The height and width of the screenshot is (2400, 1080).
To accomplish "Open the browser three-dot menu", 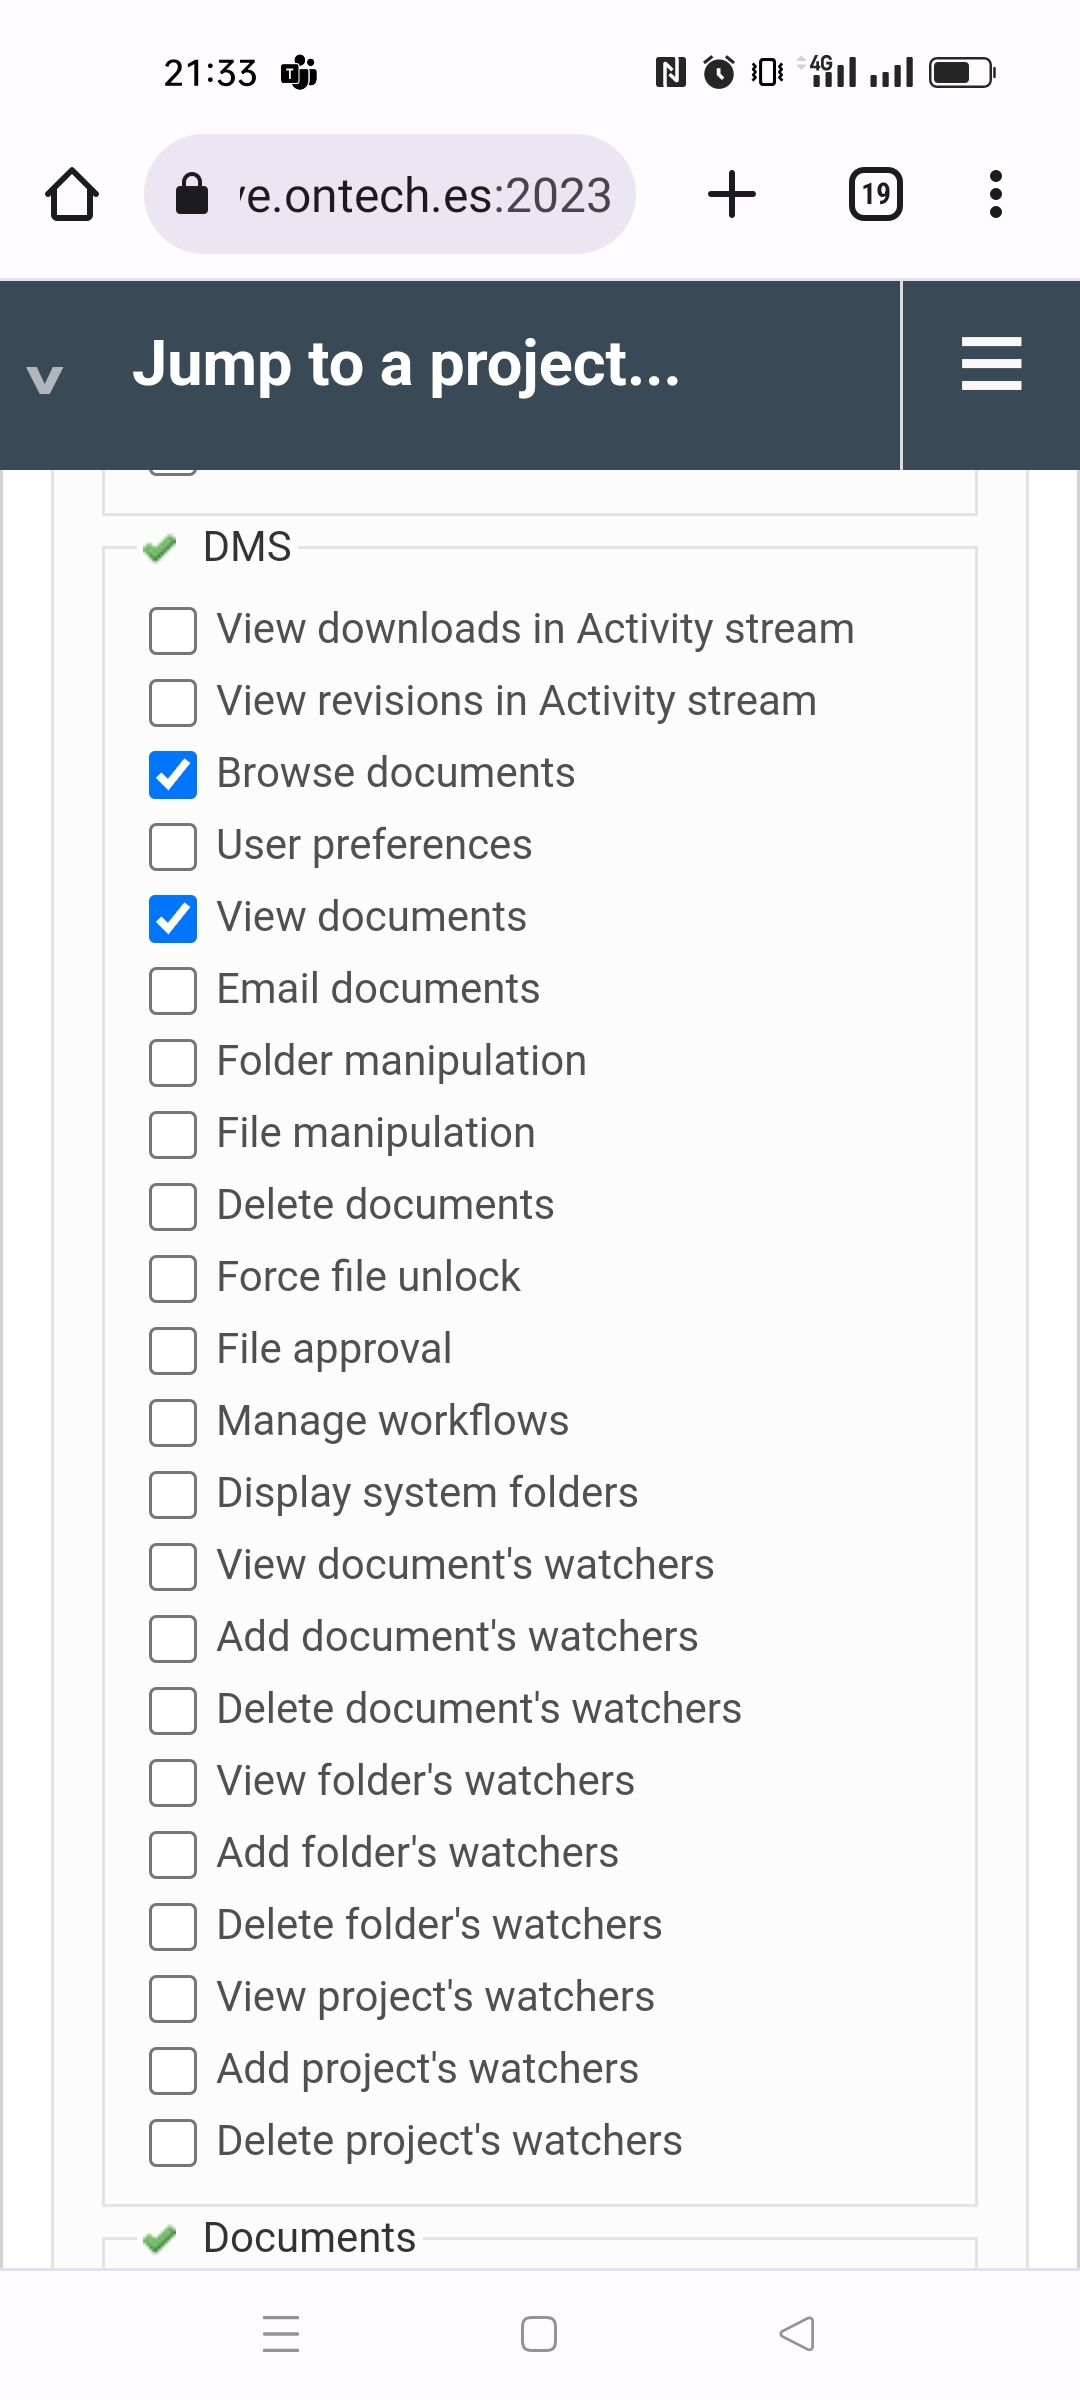I will 994,193.
